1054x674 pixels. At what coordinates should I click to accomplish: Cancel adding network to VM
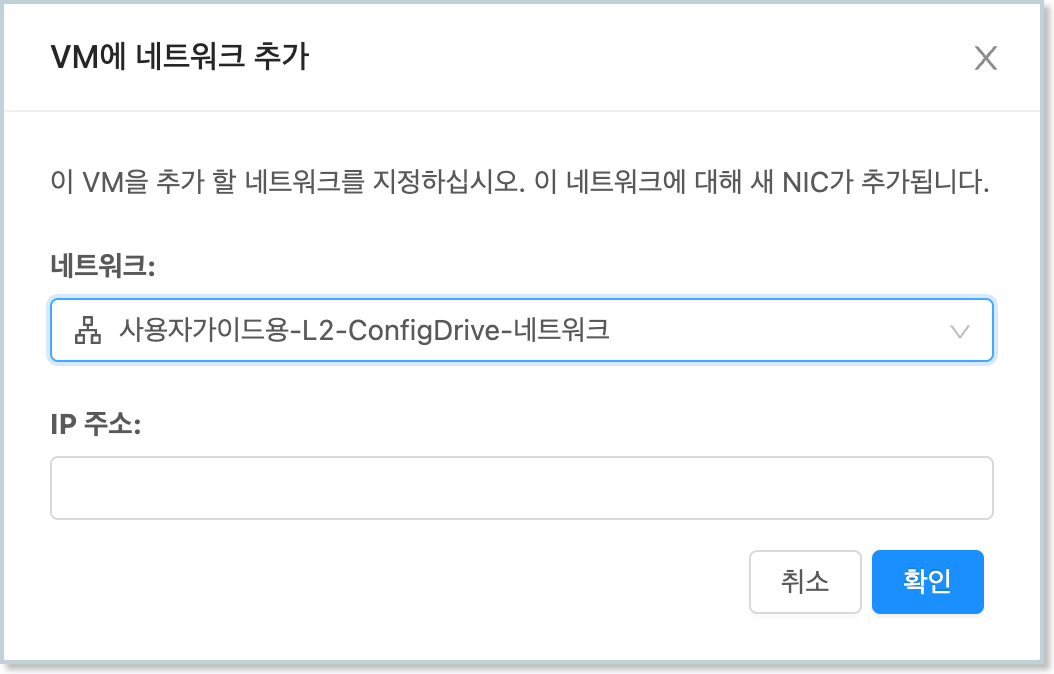click(x=804, y=582)
